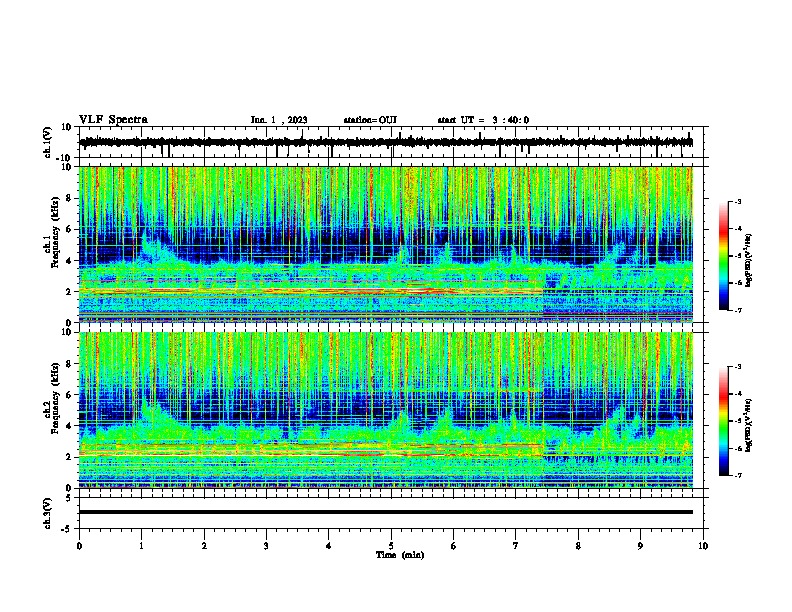Image resolution: width=792 pixels, height=612 pixels.
Task: Click the '4' kHz tick on ch.1 spectrogram
Action: click(69, 261)
